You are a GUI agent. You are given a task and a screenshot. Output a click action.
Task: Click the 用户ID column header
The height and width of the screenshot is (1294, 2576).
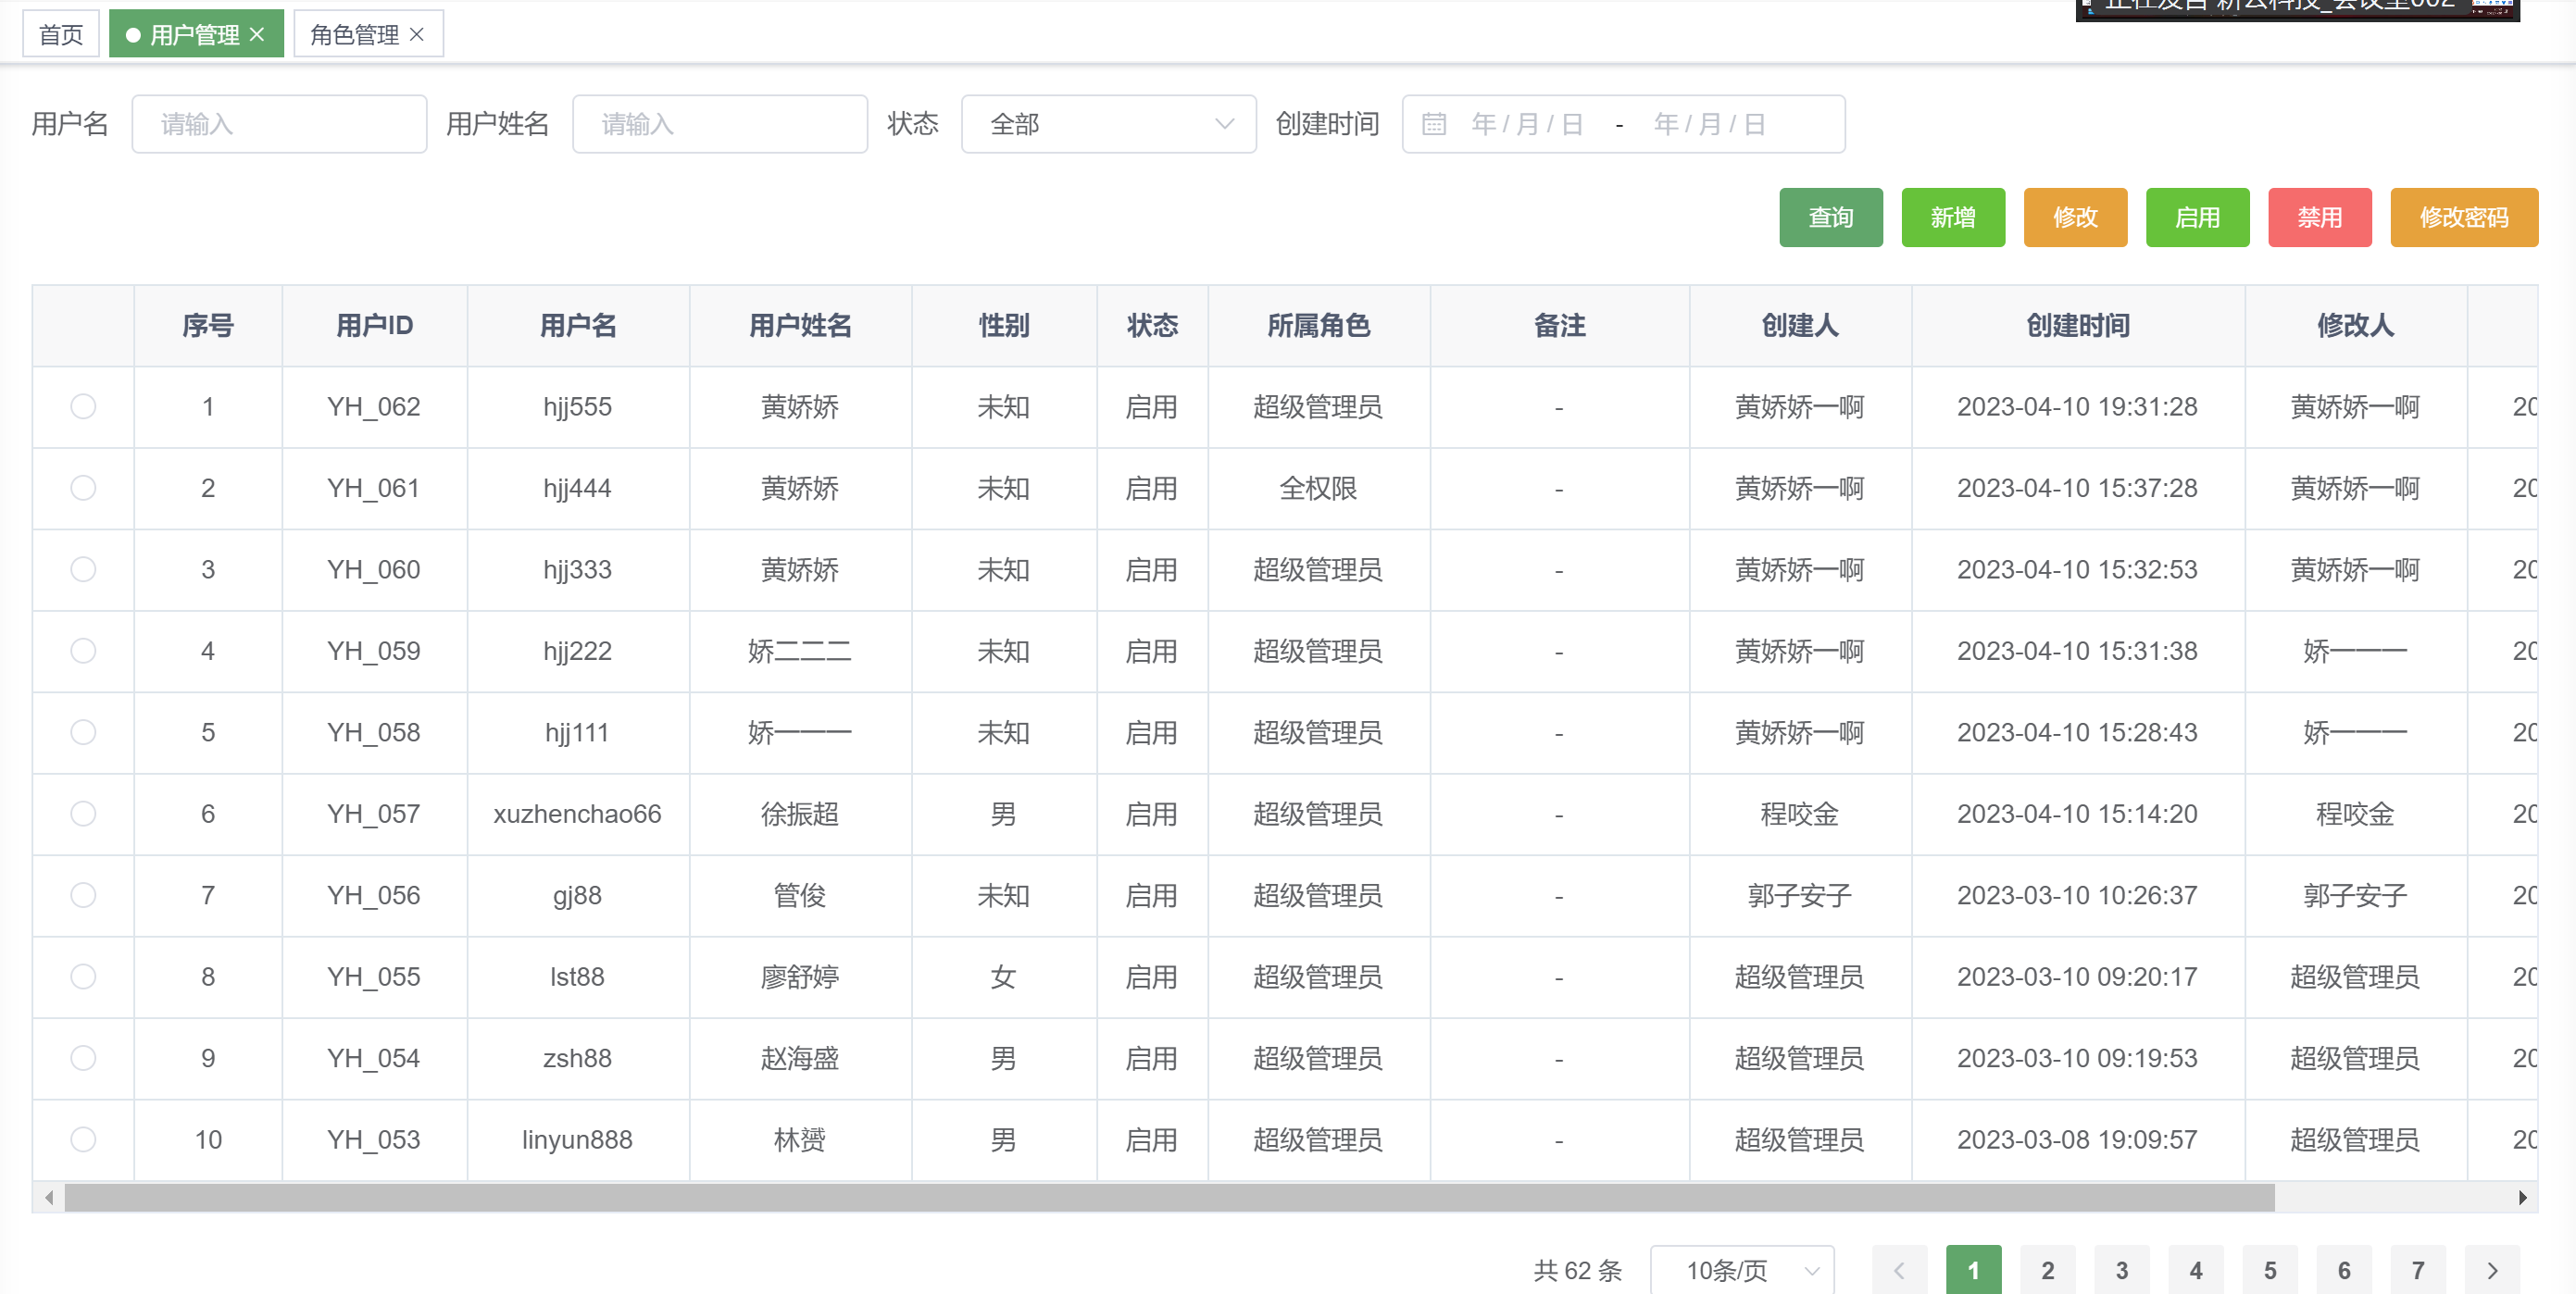pyautogui.click(x=374, y=325)
